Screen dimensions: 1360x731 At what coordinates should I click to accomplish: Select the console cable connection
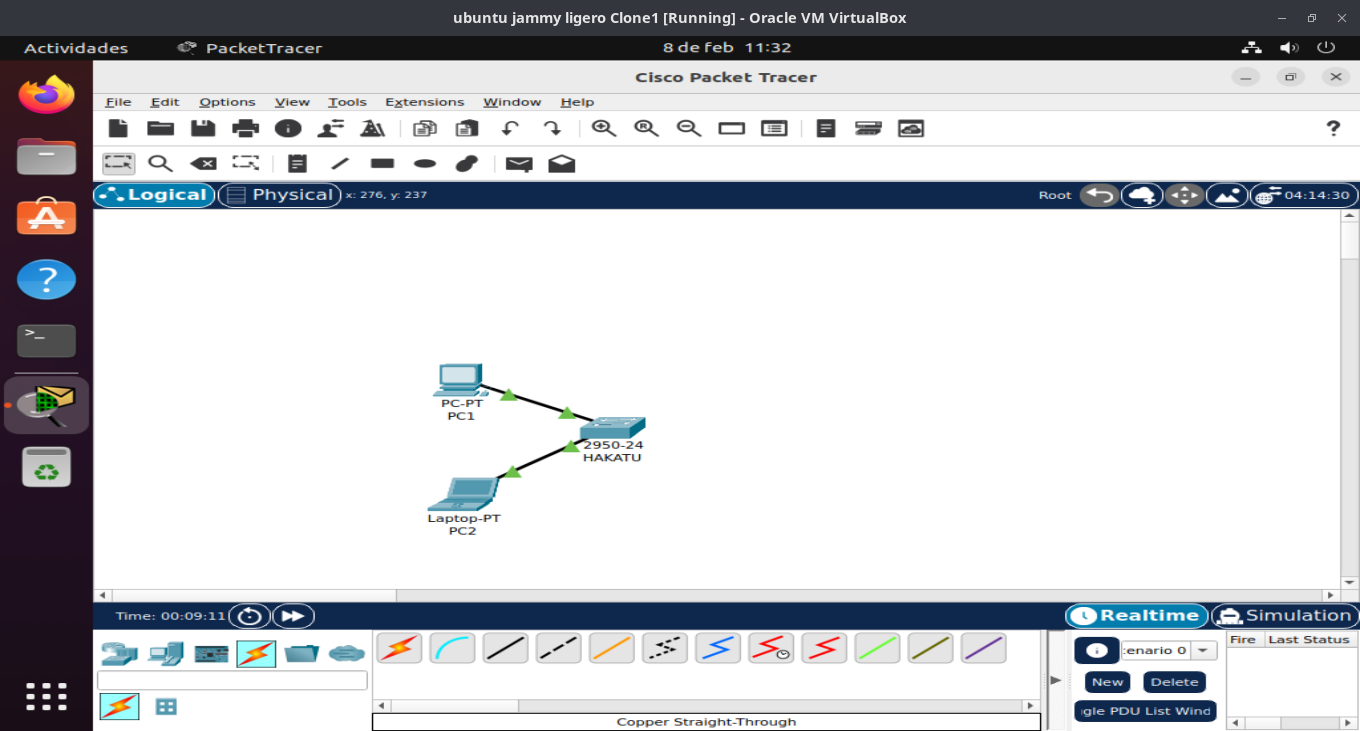tap(452, 648)
